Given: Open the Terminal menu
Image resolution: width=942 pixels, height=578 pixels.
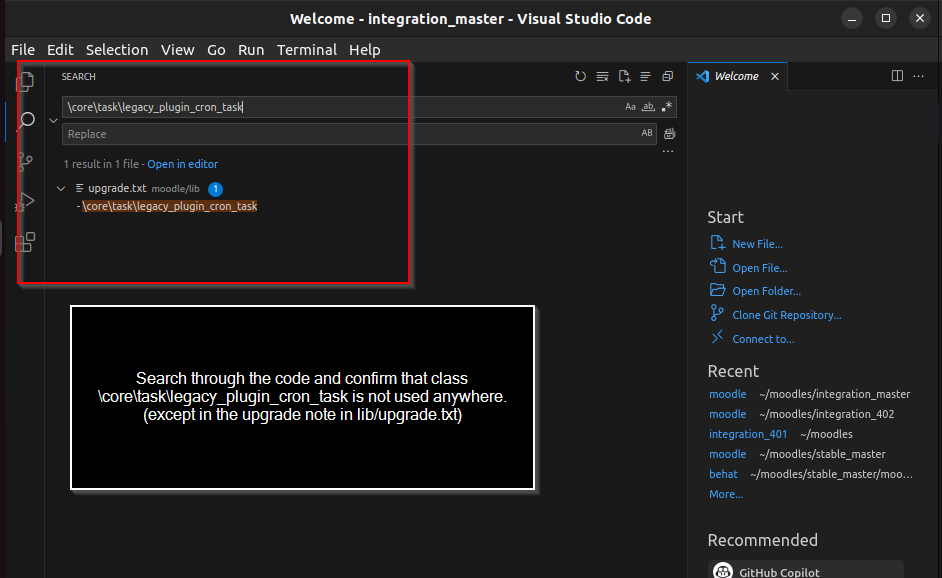Looking at the screenshot, I should tap(307, 50).
